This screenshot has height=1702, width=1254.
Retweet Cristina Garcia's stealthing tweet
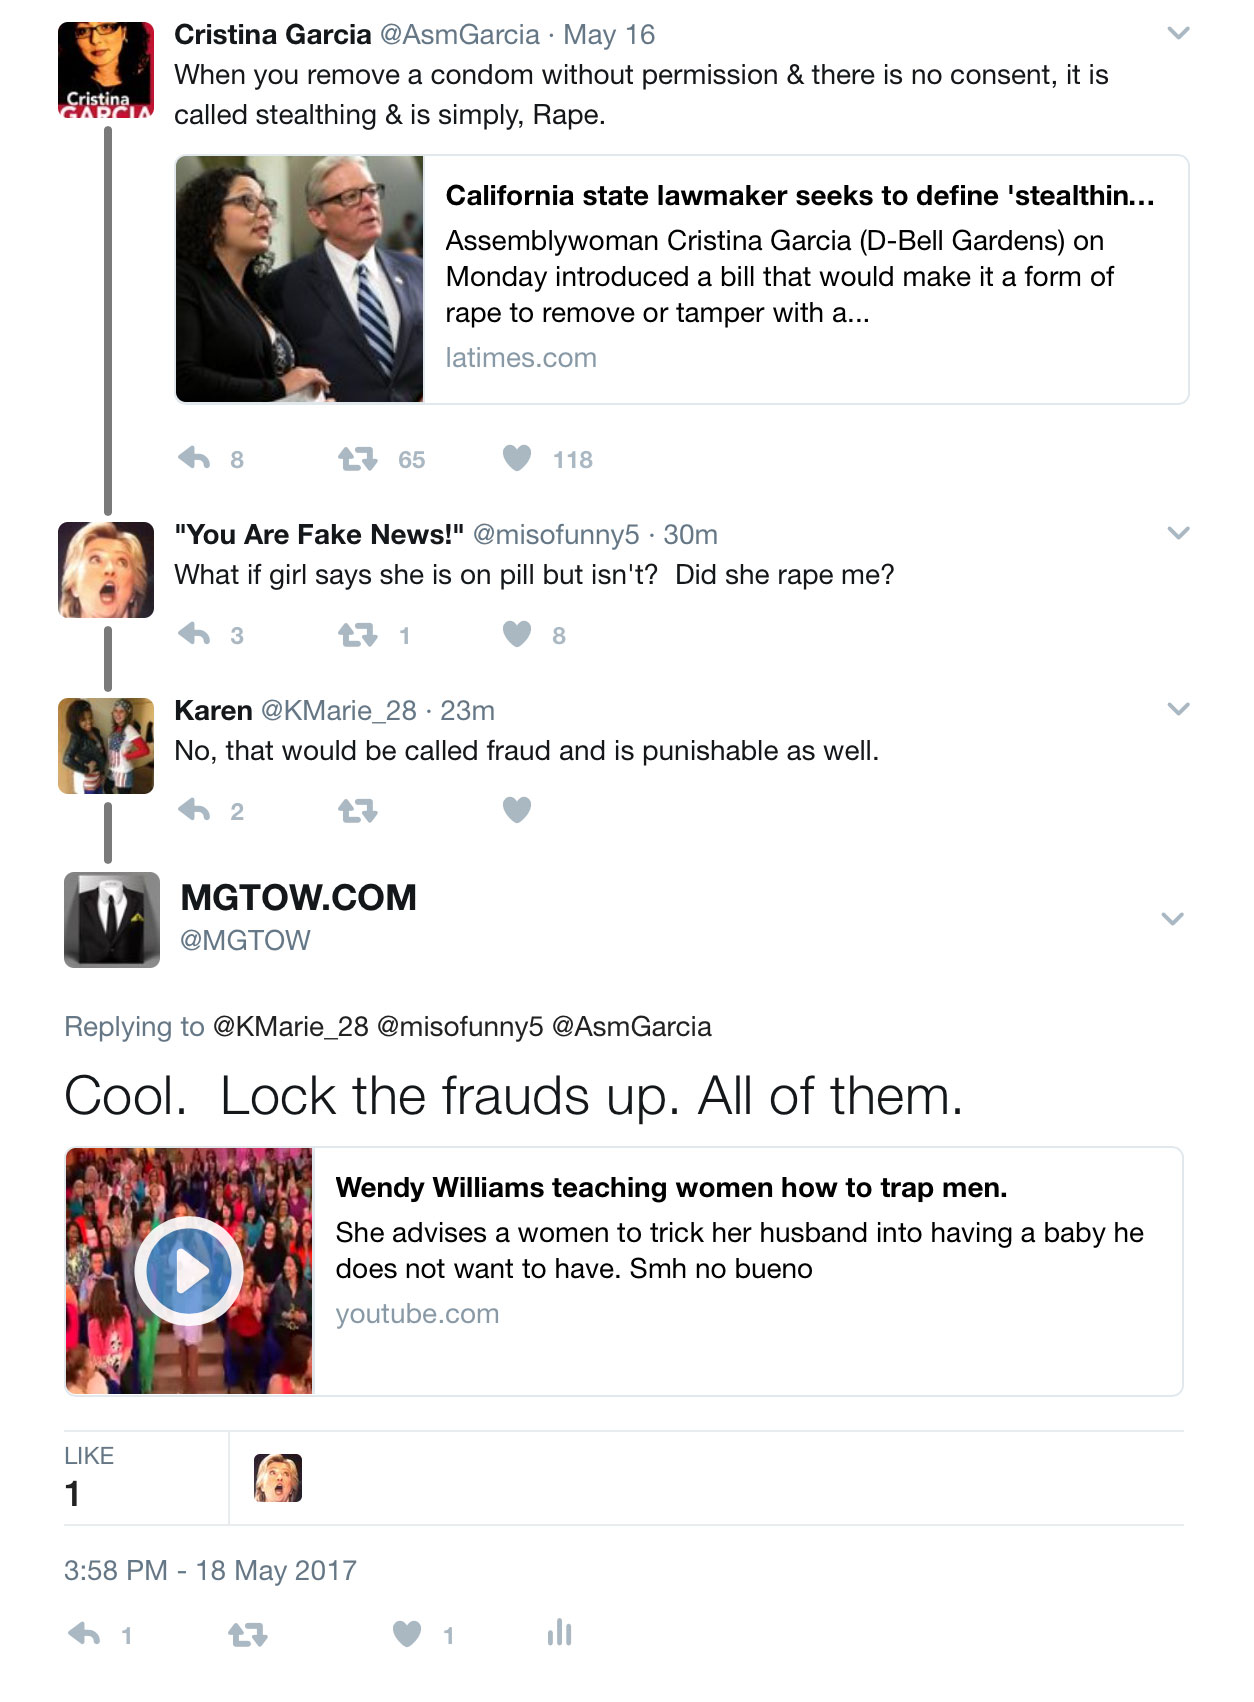tap(357, 459)
